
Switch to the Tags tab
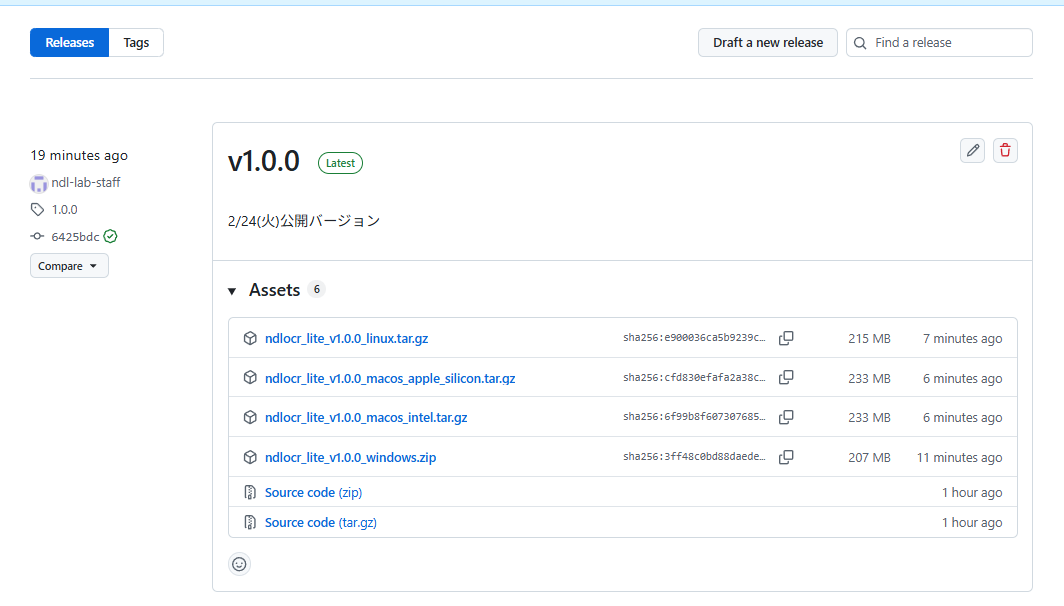click(x=136, y=43)
